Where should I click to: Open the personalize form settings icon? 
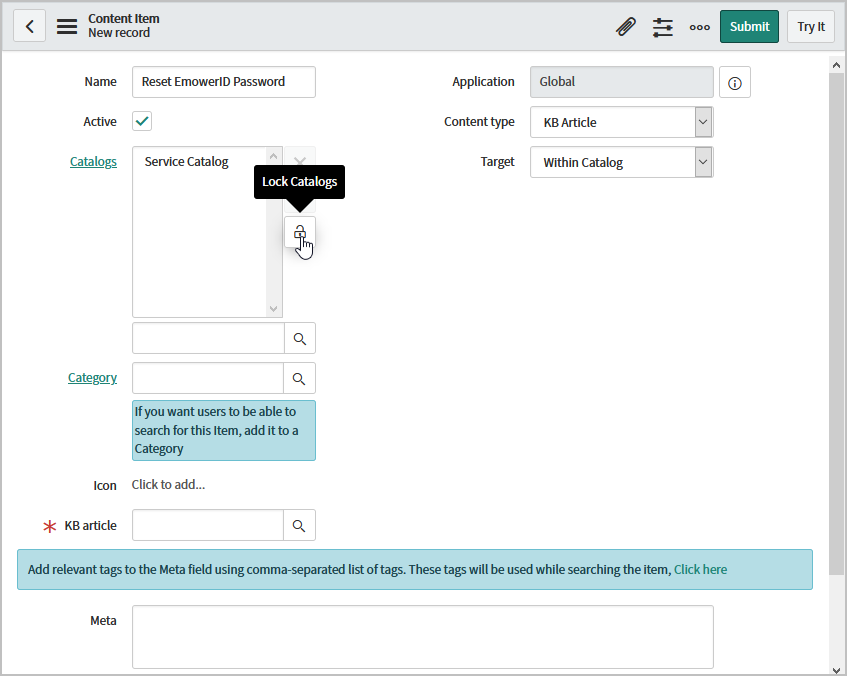(x=663, y=27)
